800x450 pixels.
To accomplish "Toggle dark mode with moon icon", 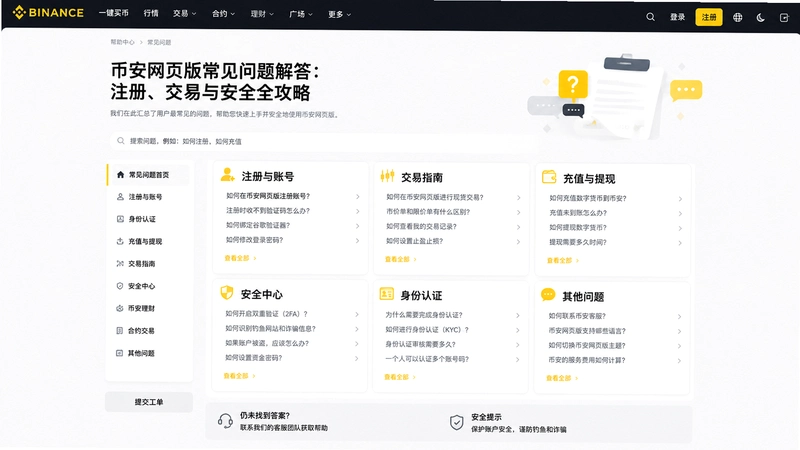I will (x=760, y=17).
